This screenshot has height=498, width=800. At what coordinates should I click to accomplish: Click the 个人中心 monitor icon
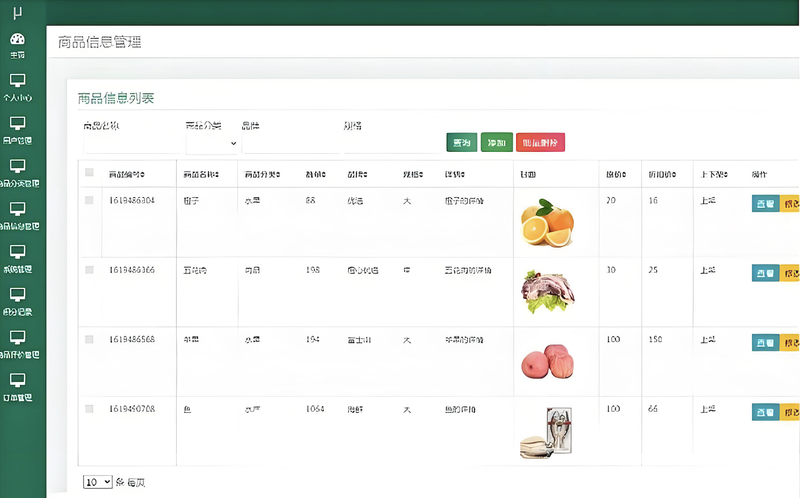[x=17, y=81]
